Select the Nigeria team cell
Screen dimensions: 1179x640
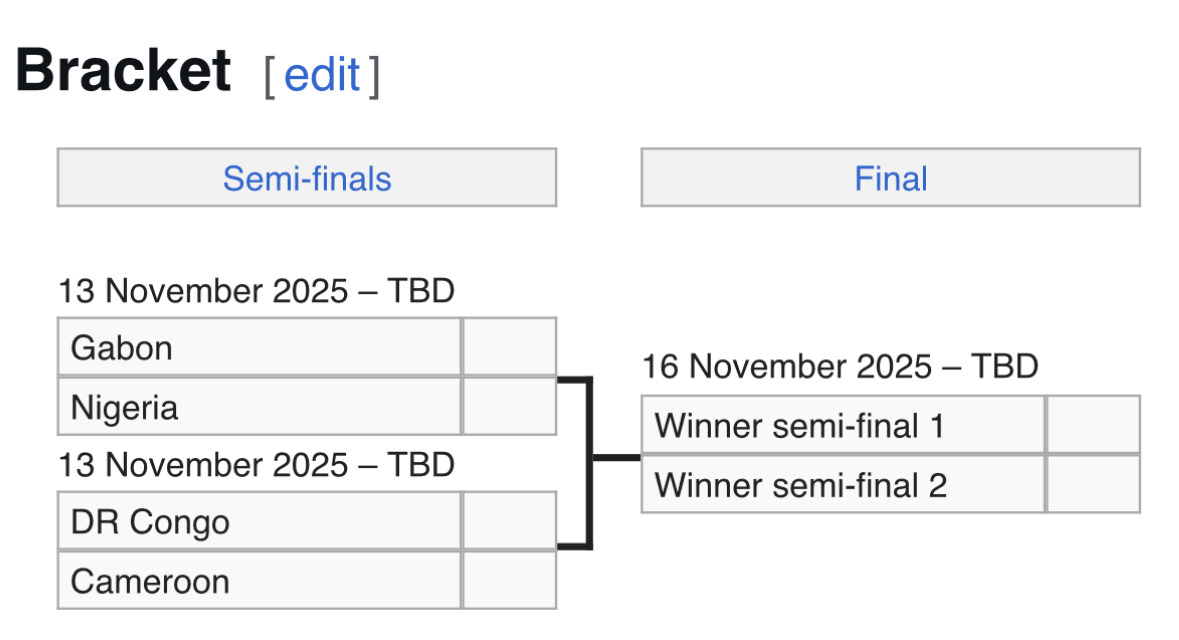pos(260,407)
